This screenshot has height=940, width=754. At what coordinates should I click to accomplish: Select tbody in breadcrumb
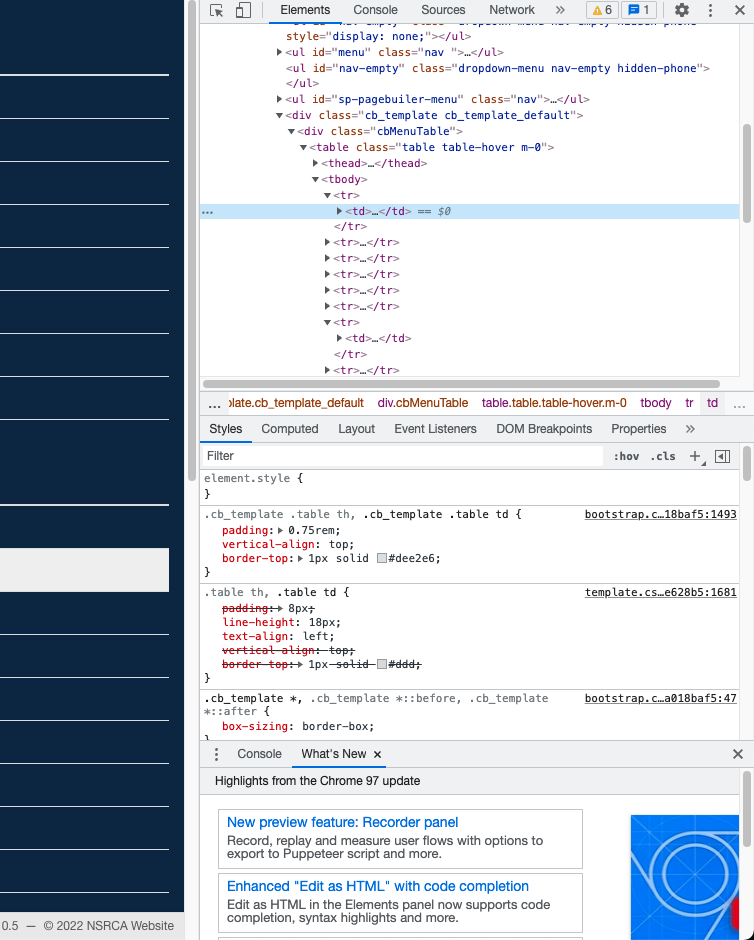click(x=656, y=403)
